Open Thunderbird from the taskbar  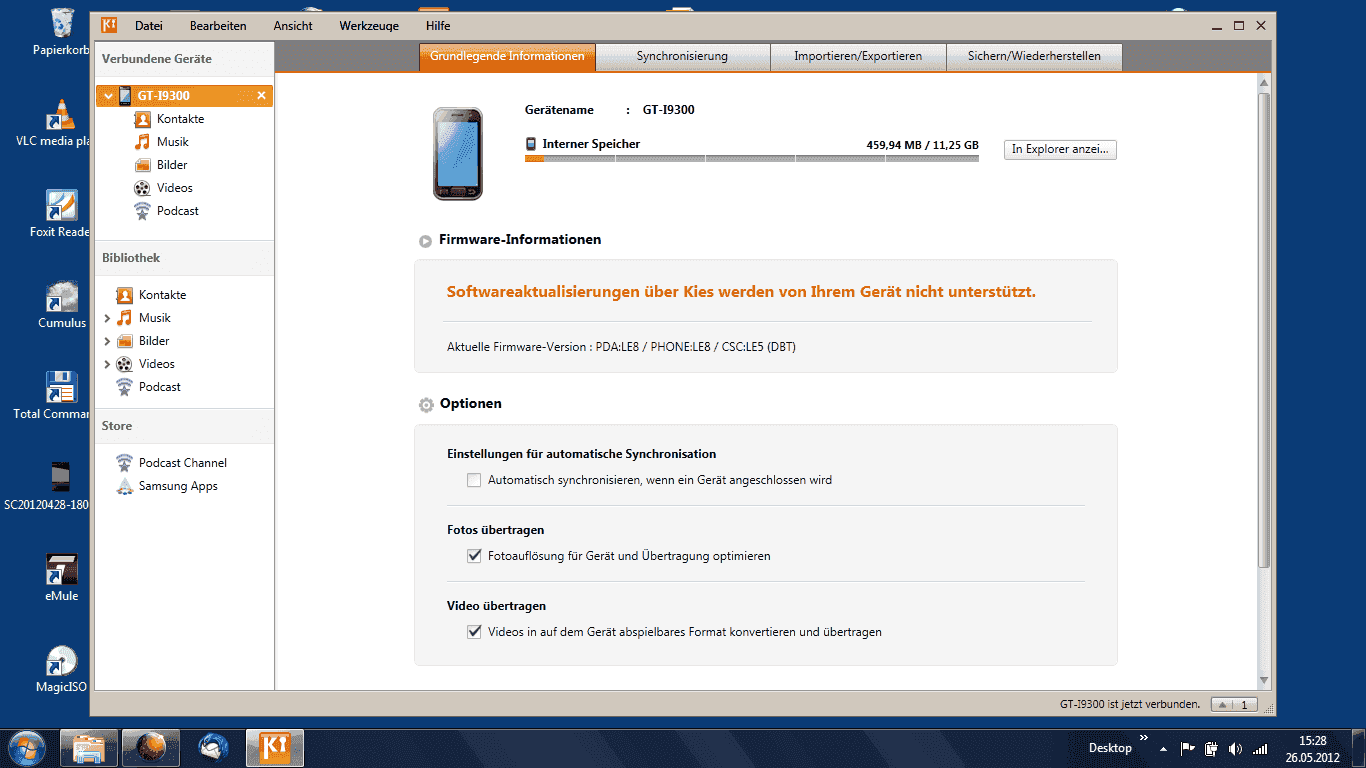click(212, 747)
